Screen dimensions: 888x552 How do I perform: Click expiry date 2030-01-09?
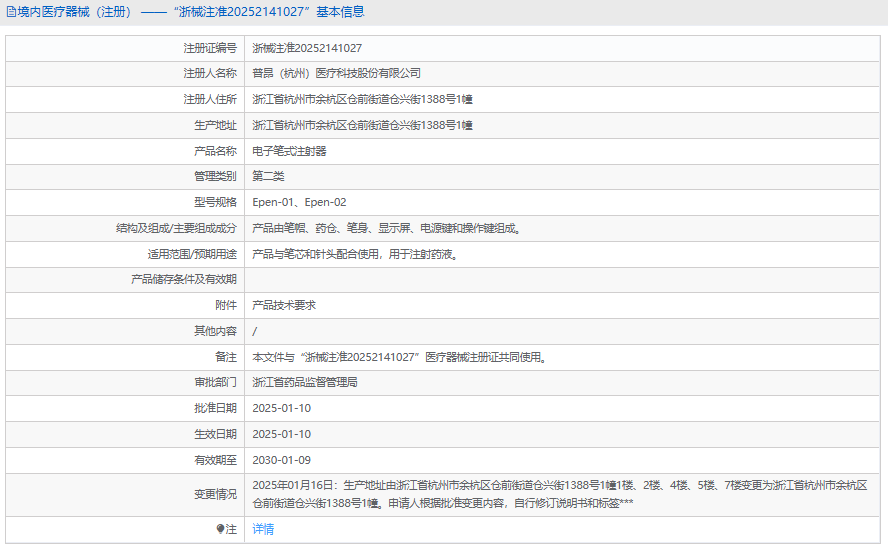tap(281, 460)
